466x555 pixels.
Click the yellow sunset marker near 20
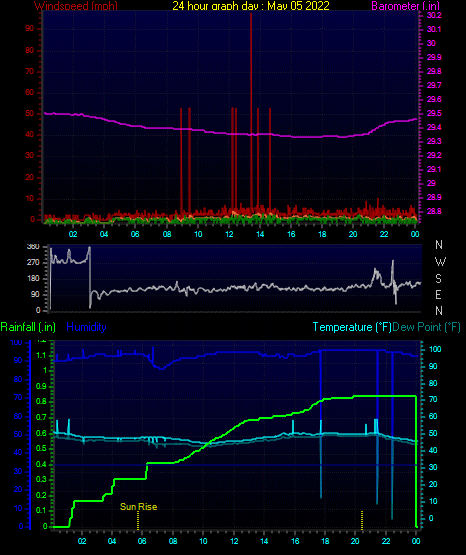click(362, 520)
